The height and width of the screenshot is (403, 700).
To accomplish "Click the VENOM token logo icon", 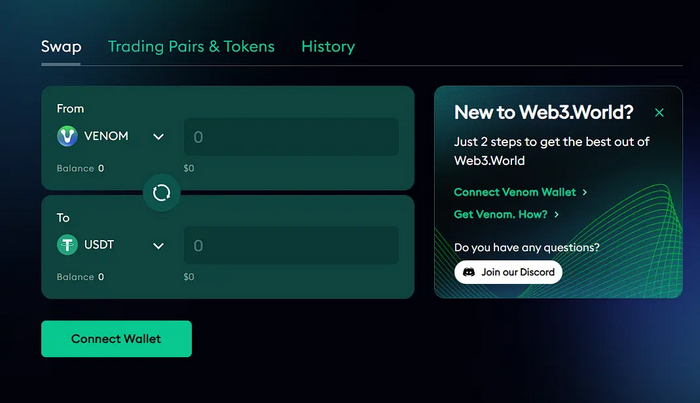I will (x=68, y=136).
